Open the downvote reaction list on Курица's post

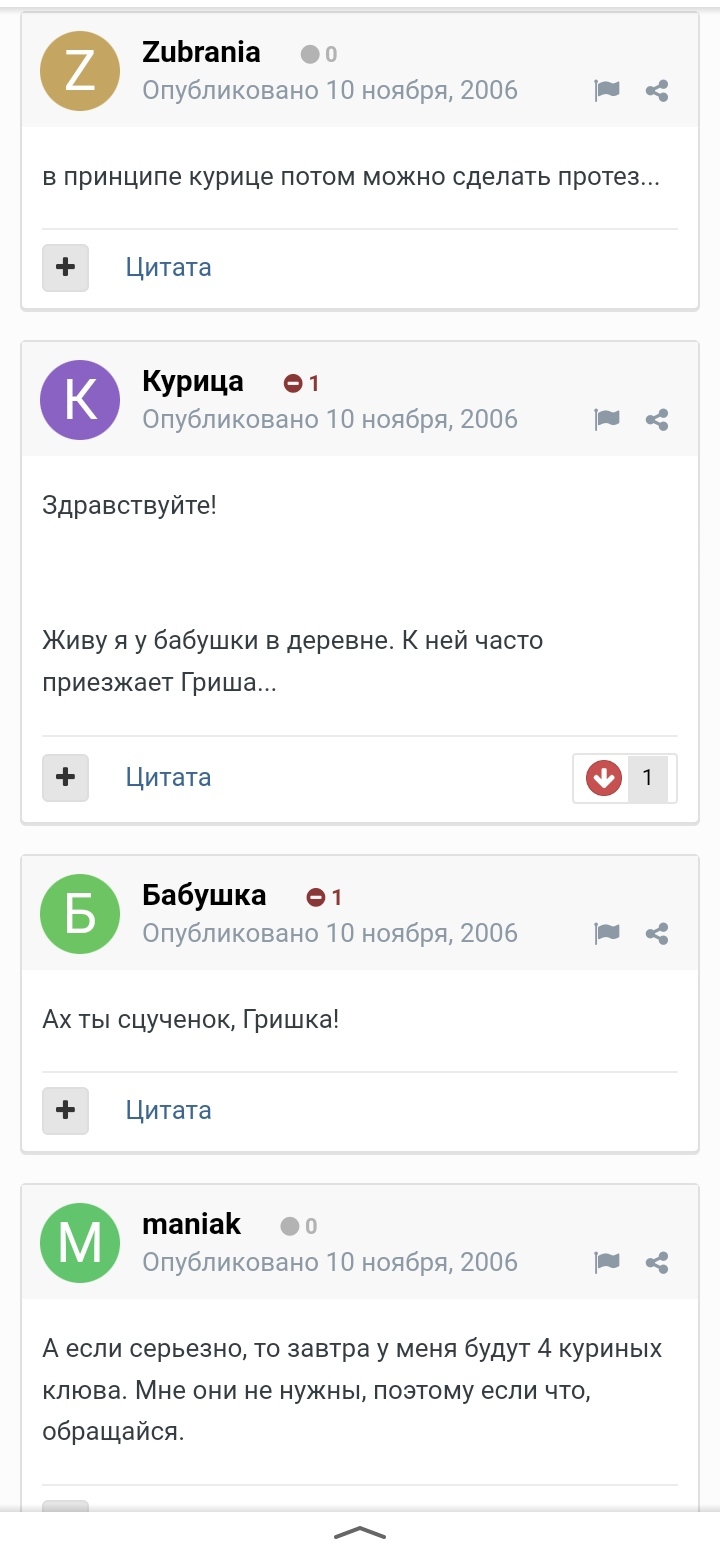tap(625, 778)
